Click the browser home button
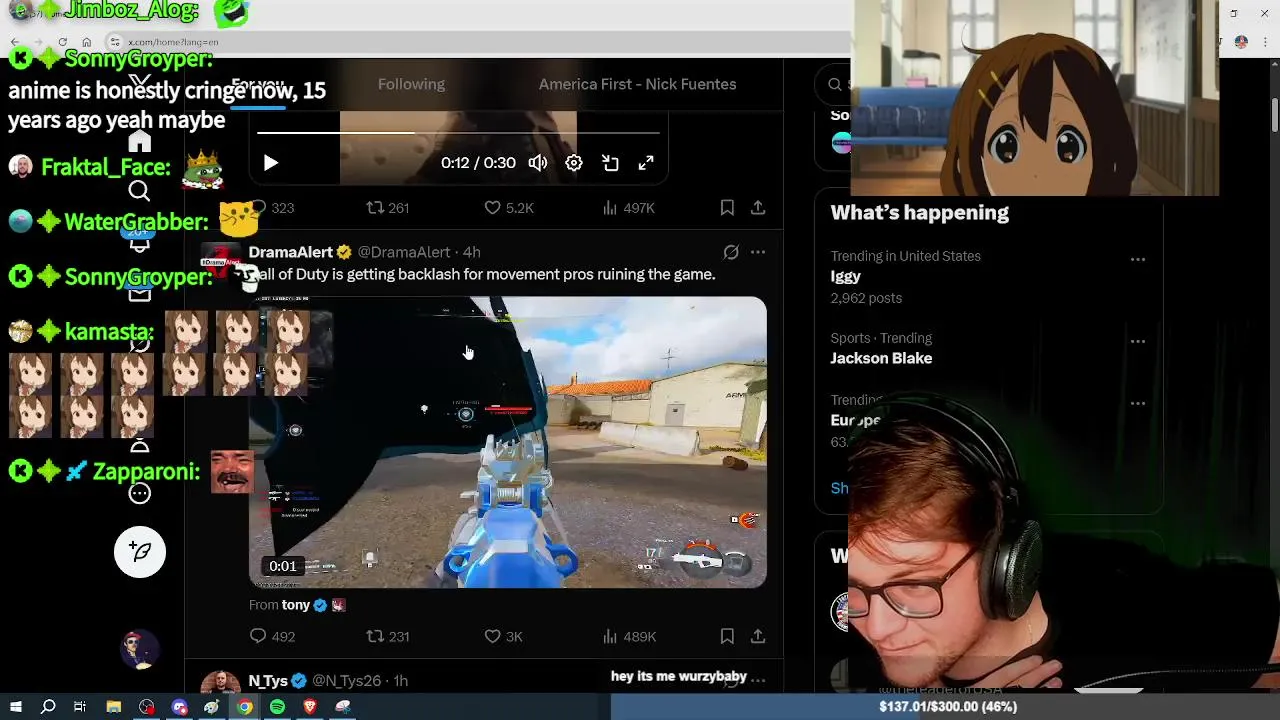The image size is (1280, 720). [x=87, y=42]
